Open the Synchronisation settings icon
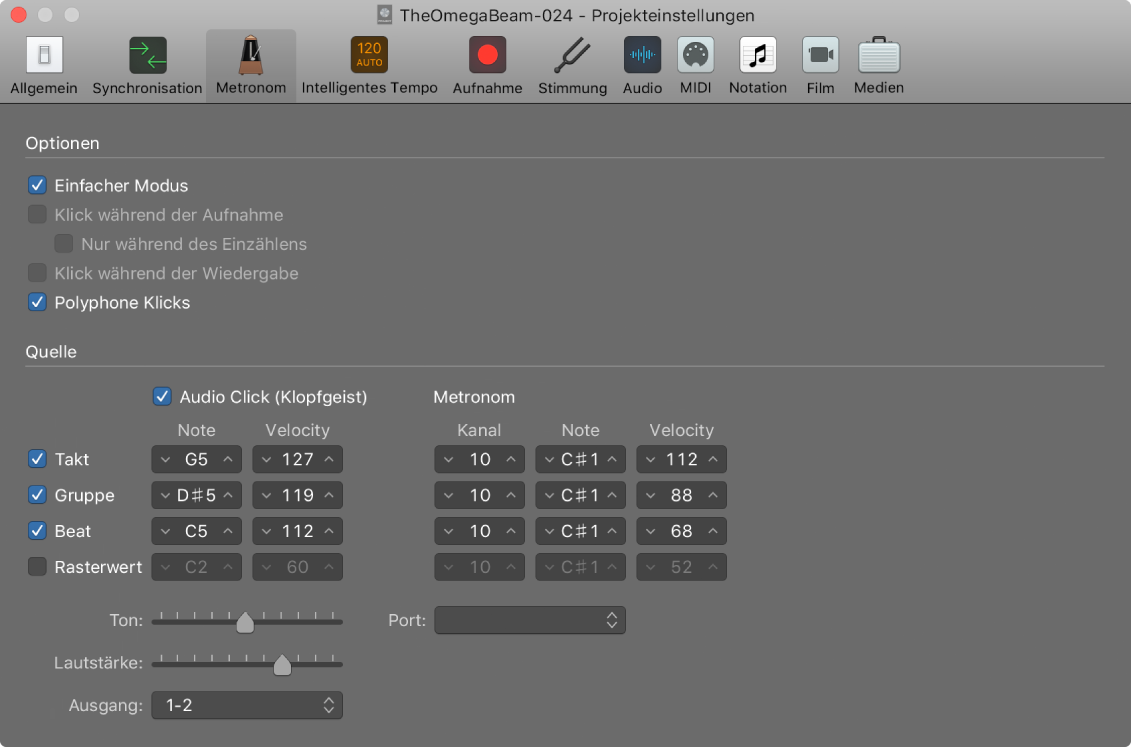The width and height of the screenshot is (1131, 747). pos(148,55)
